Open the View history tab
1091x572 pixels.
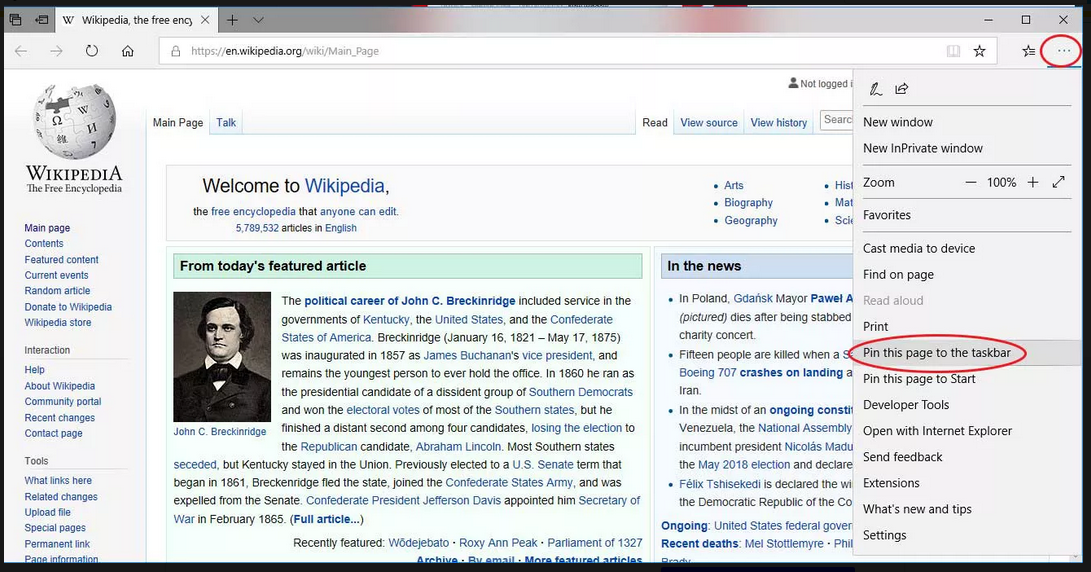point(779,122)
